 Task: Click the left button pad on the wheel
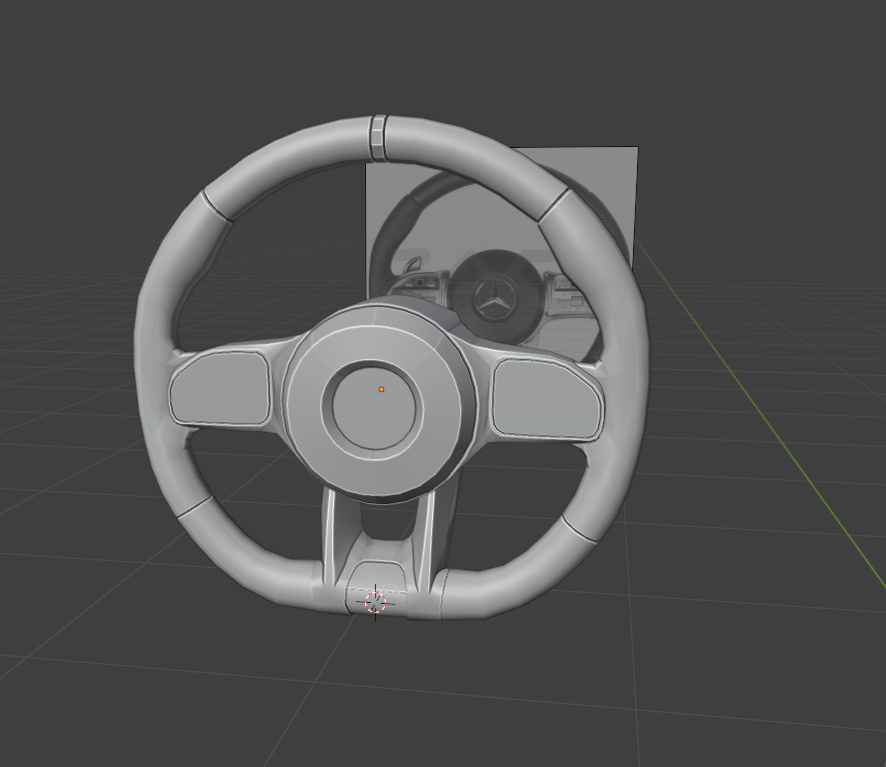coord(221,388)
